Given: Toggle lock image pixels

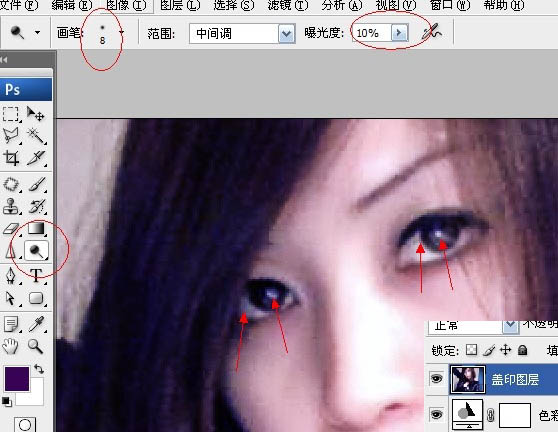Looking at the screenshot, I should tap(489, 350).
